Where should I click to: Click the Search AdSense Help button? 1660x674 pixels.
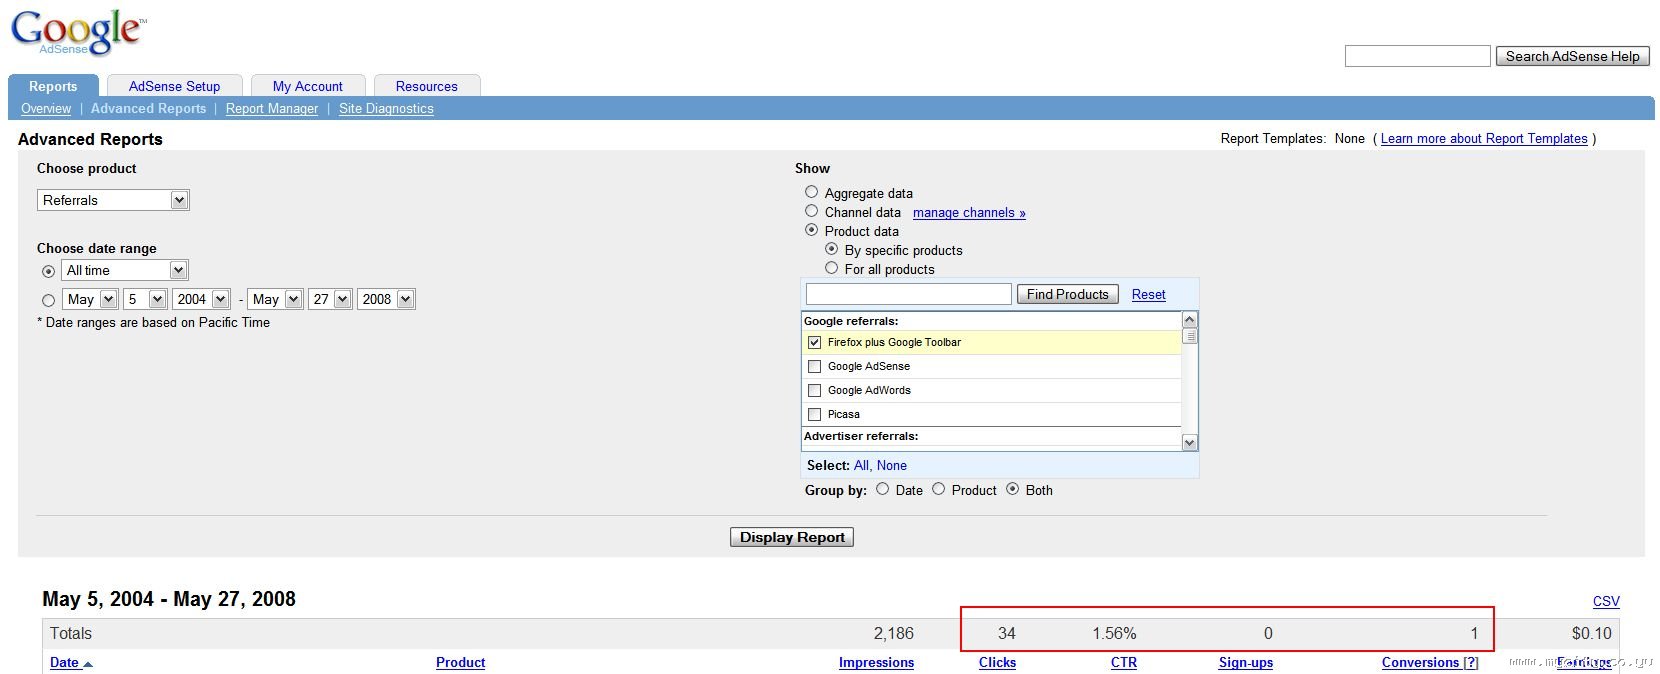(1572, 56)
